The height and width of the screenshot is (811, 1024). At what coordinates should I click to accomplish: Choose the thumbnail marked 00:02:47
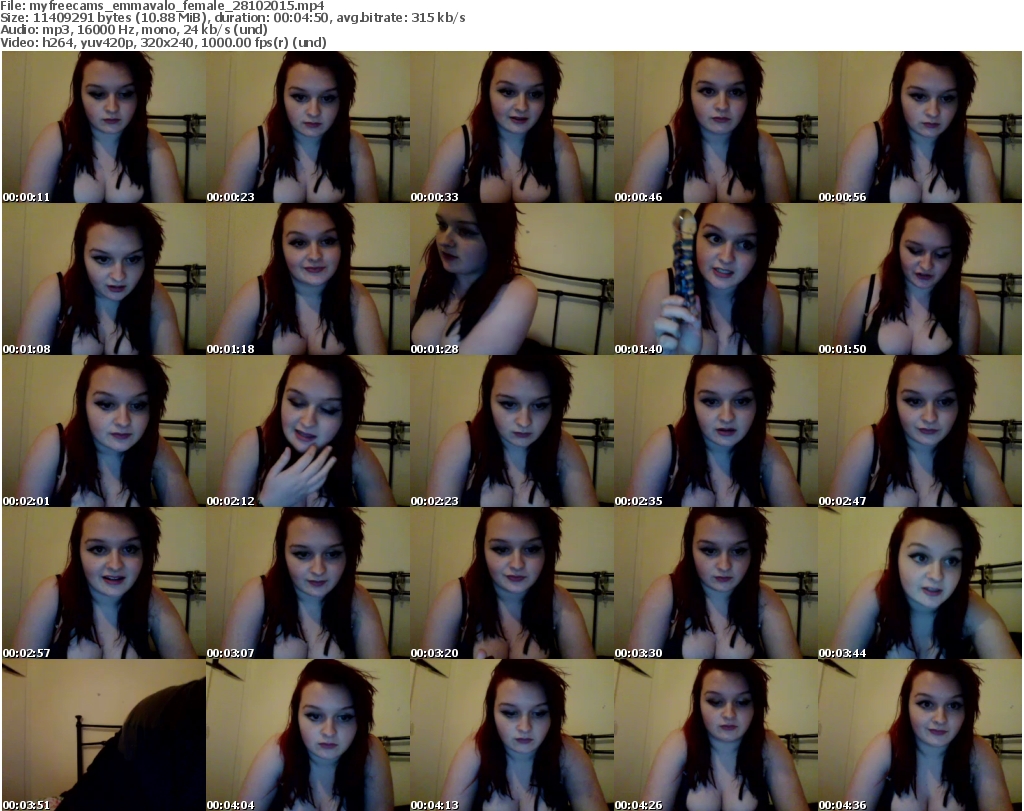920,431
